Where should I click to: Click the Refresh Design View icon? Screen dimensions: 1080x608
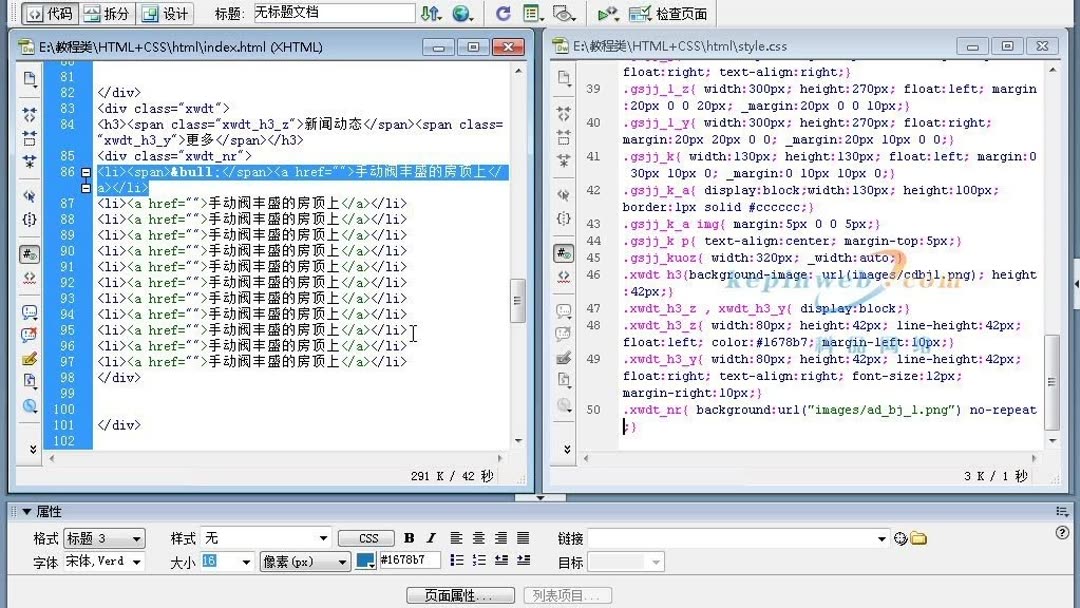click(503, 12)
